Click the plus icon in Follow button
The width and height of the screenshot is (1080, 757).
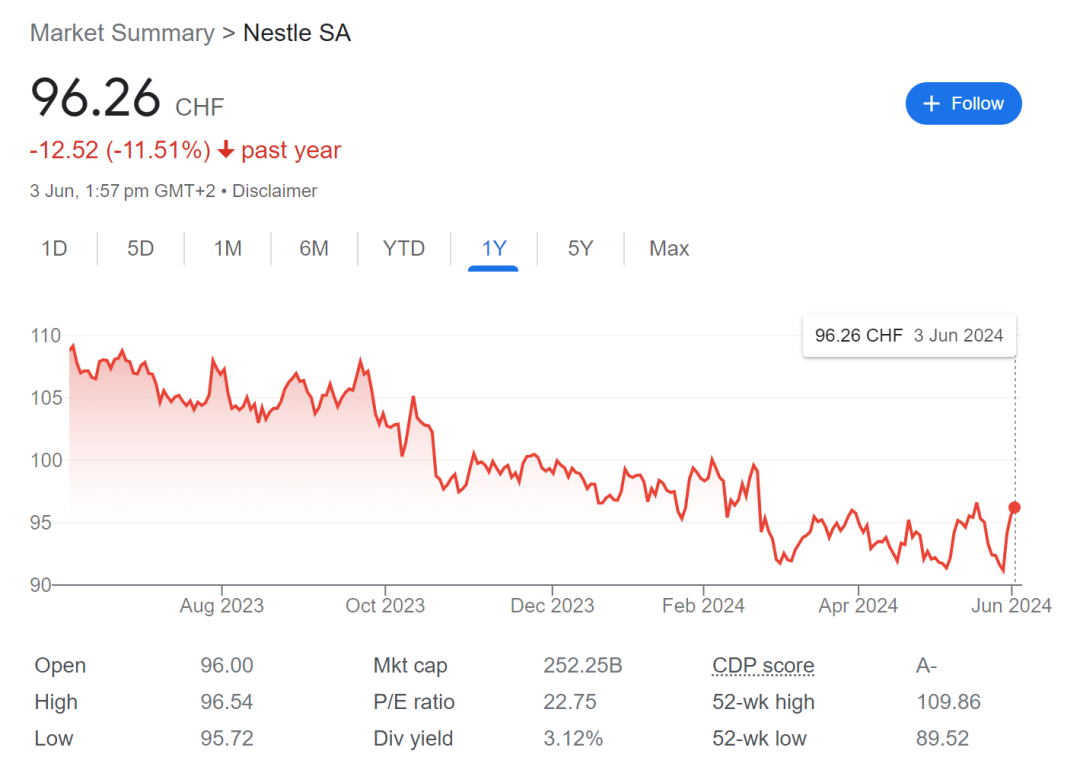(932, 104)
